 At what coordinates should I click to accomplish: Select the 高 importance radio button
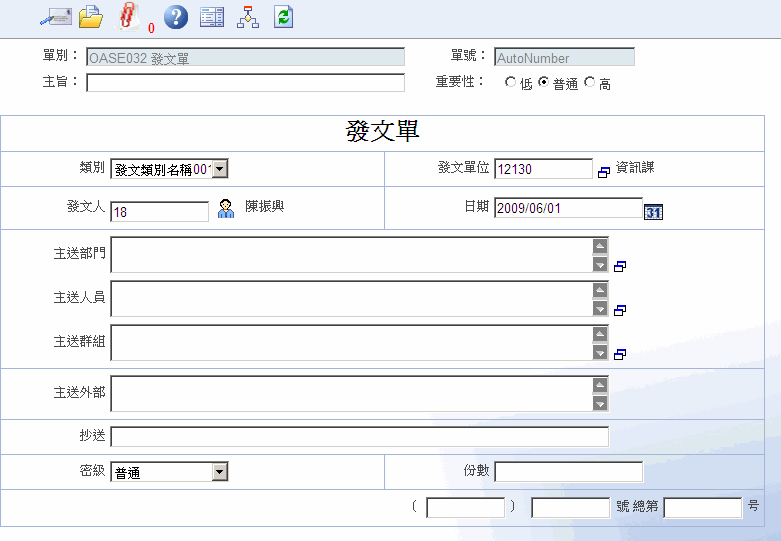[590, 83]
